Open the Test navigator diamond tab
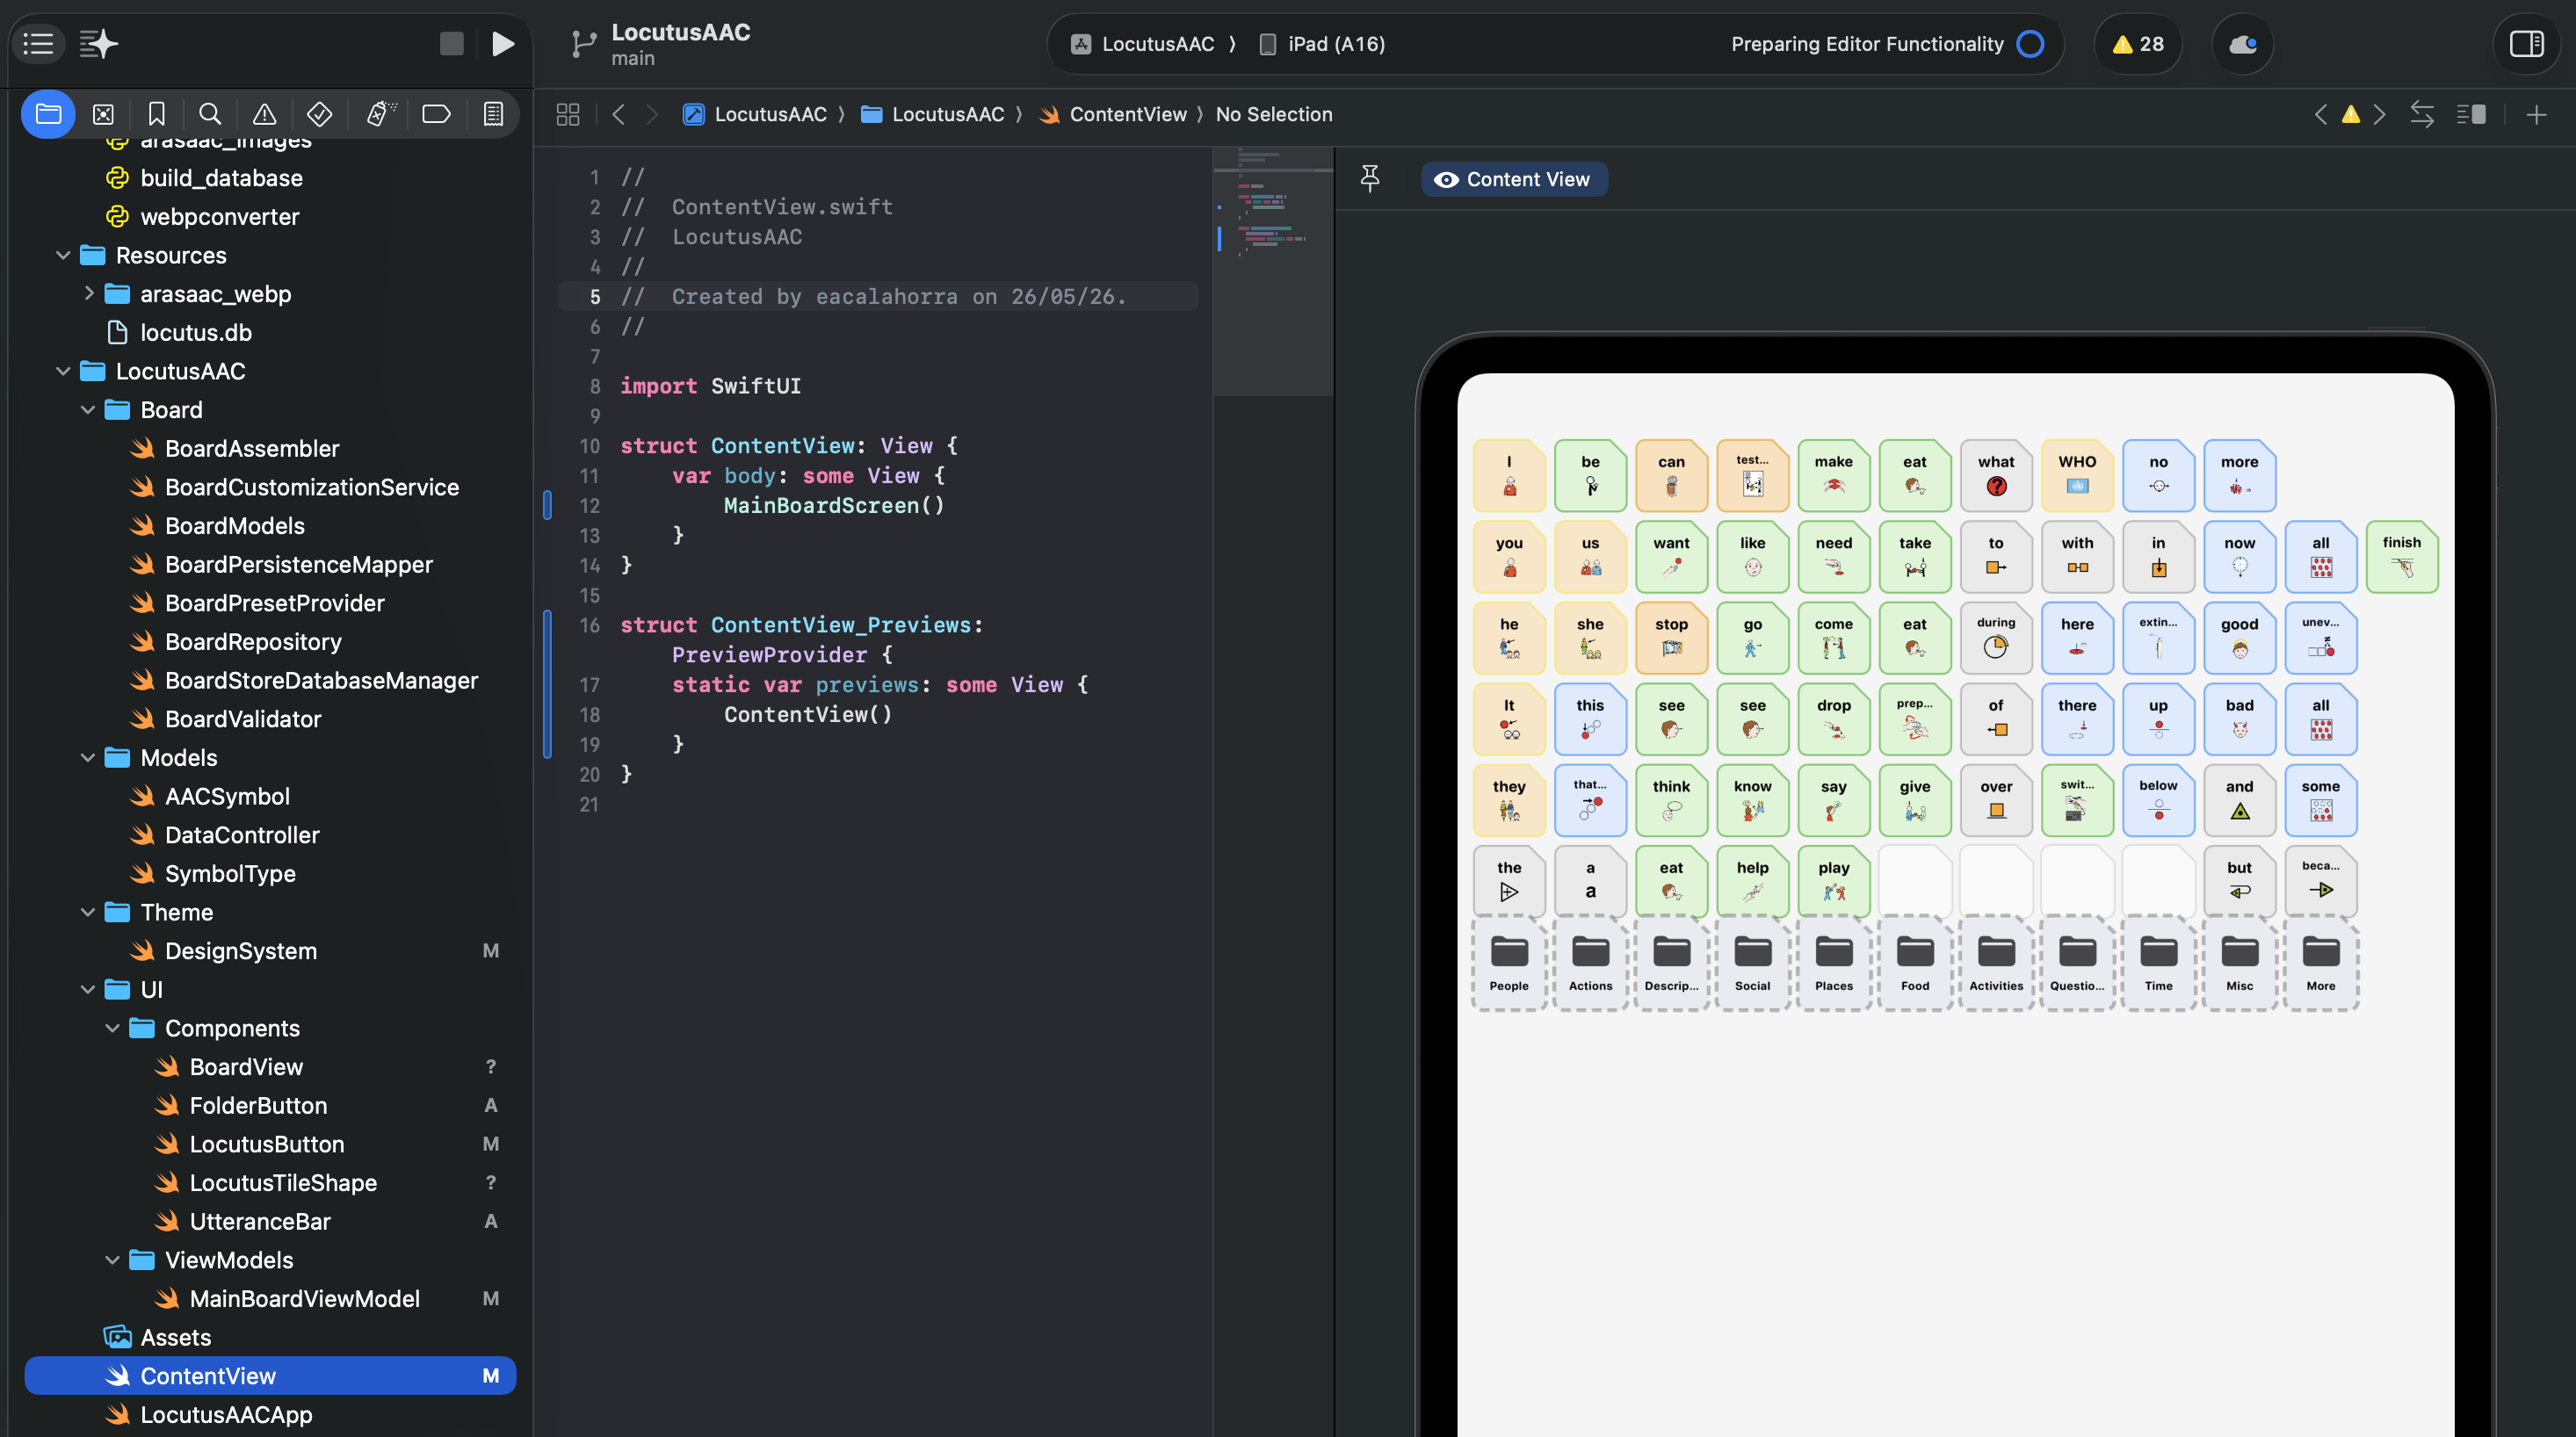The width and height of the screenshot is (2576, 1437). pos(319,114)
